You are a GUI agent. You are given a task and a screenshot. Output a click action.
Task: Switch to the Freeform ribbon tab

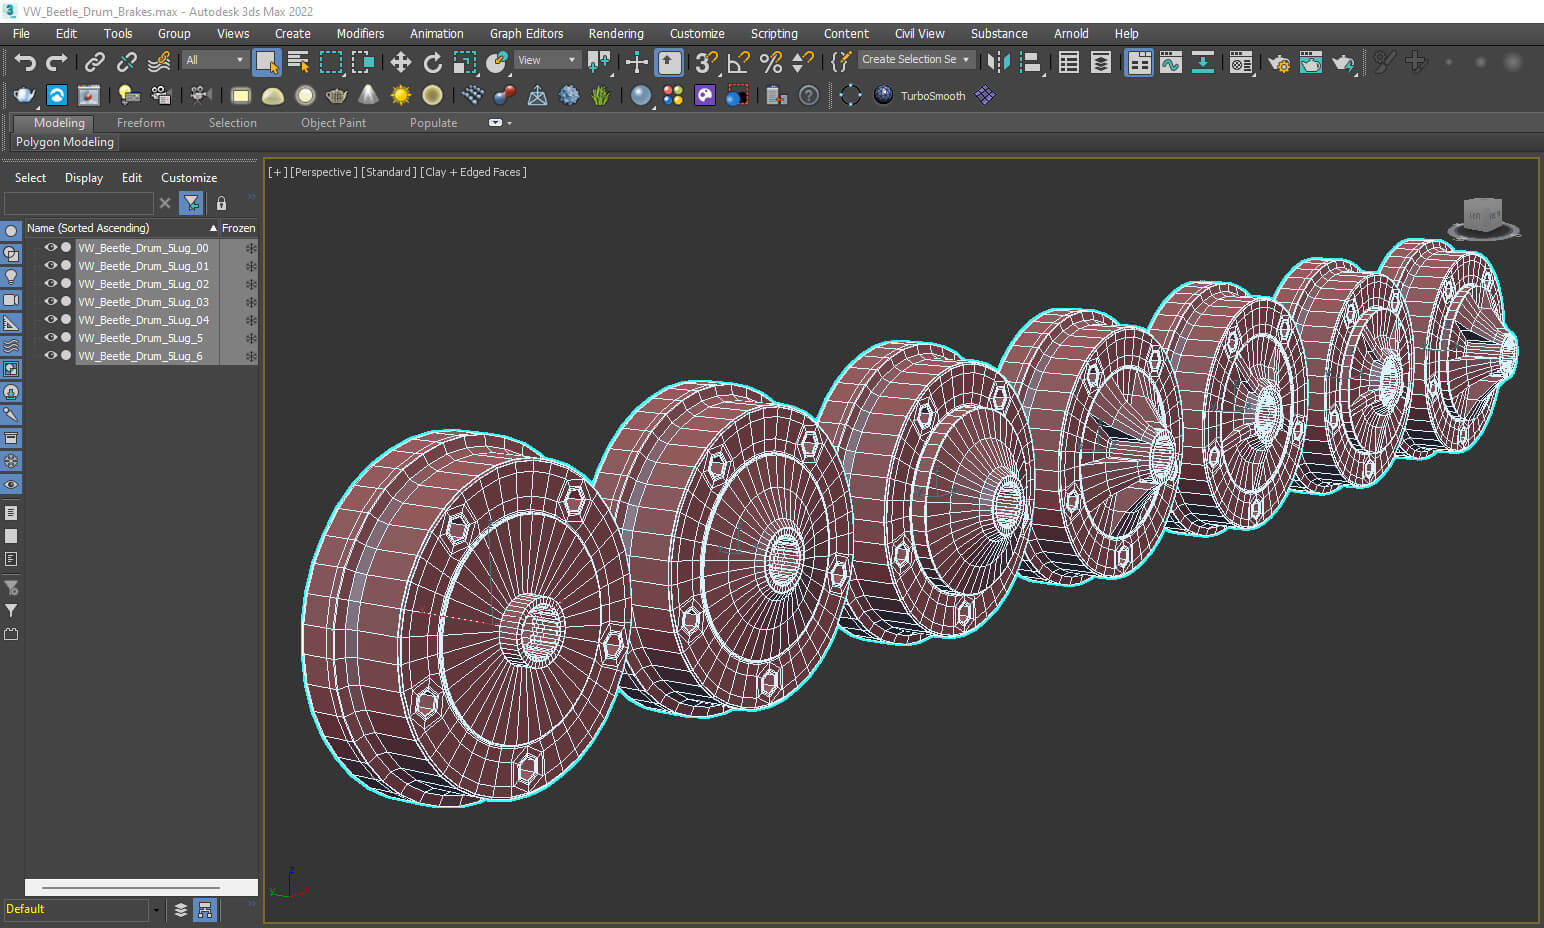[140, 123]
